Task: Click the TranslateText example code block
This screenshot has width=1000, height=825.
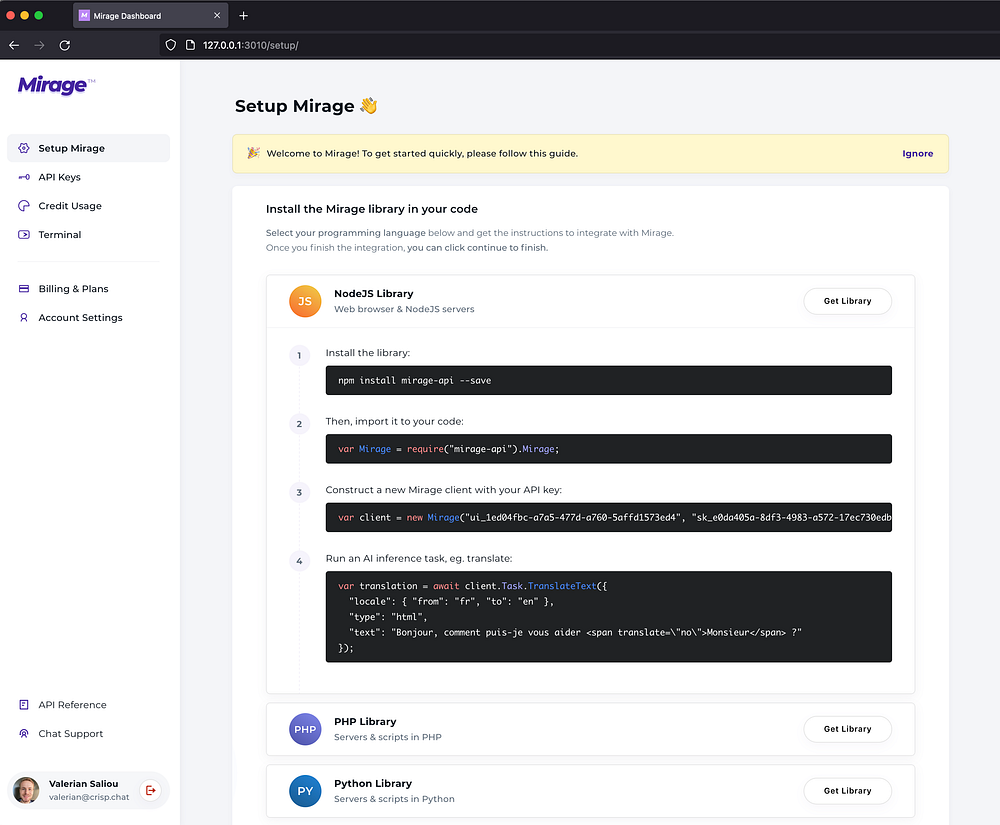Action: coord(608,617)
